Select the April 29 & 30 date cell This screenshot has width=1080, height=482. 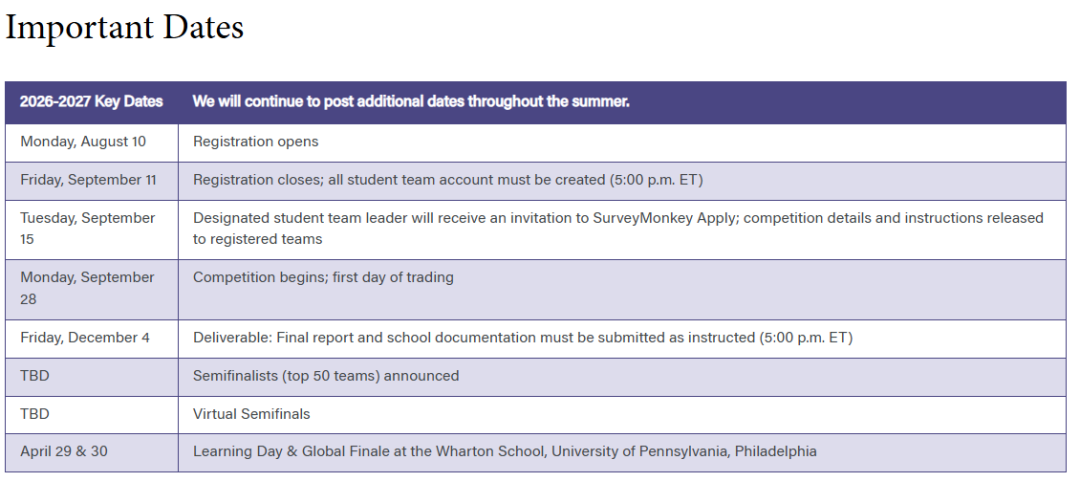pyautogui.click(x=92, y=452)
